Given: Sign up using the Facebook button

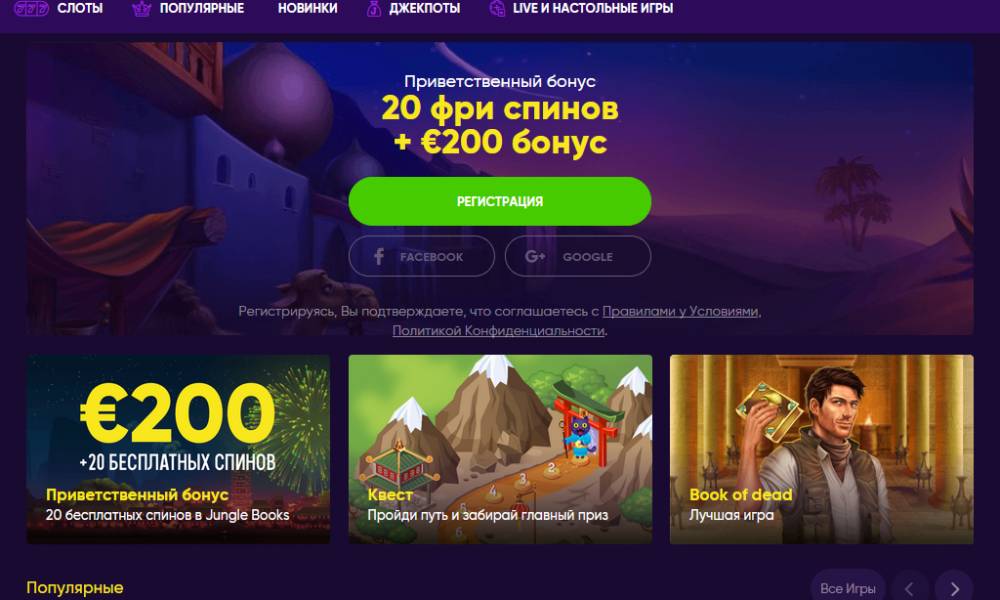Looking at the screenshot, I should [422, 256].
